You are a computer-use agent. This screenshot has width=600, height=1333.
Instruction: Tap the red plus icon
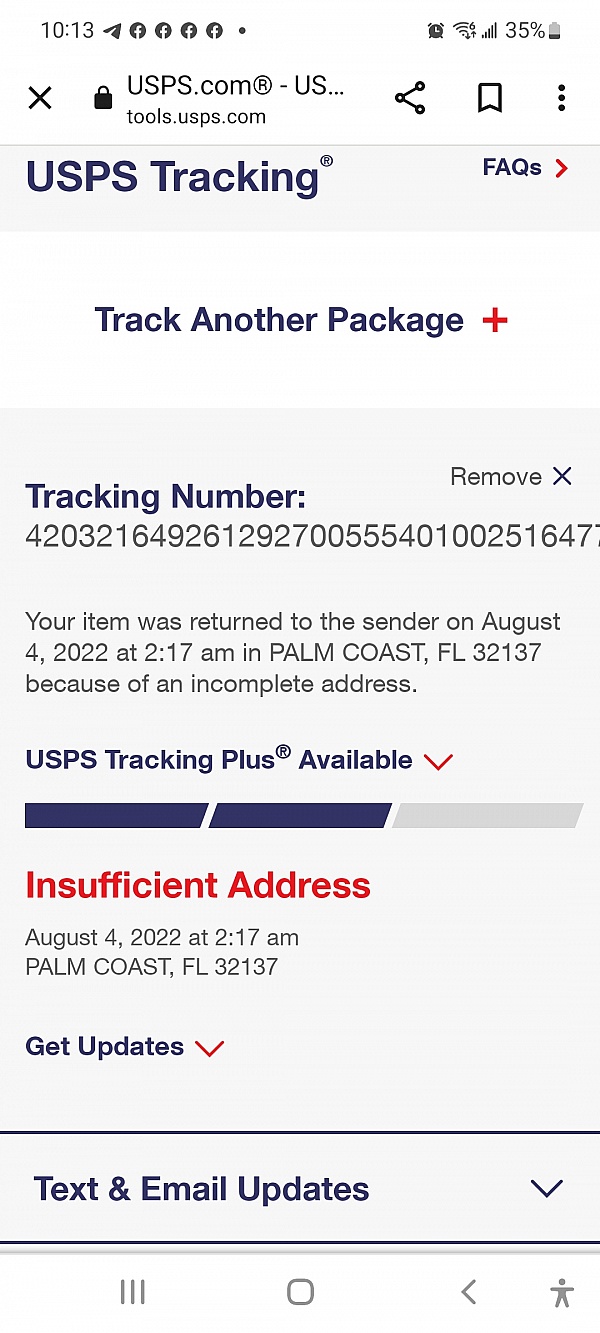tap(495, 321)
